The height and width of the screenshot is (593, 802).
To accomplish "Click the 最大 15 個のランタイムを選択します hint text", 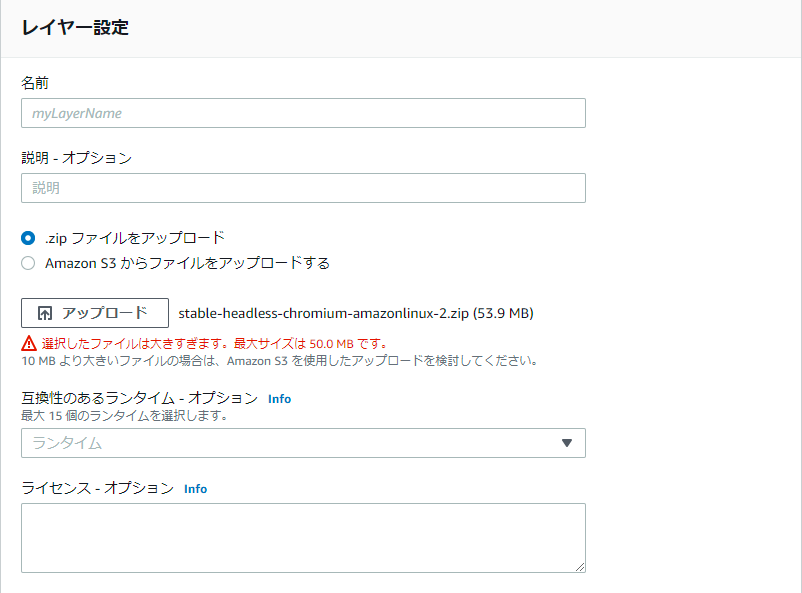I will tap(124, 415).
